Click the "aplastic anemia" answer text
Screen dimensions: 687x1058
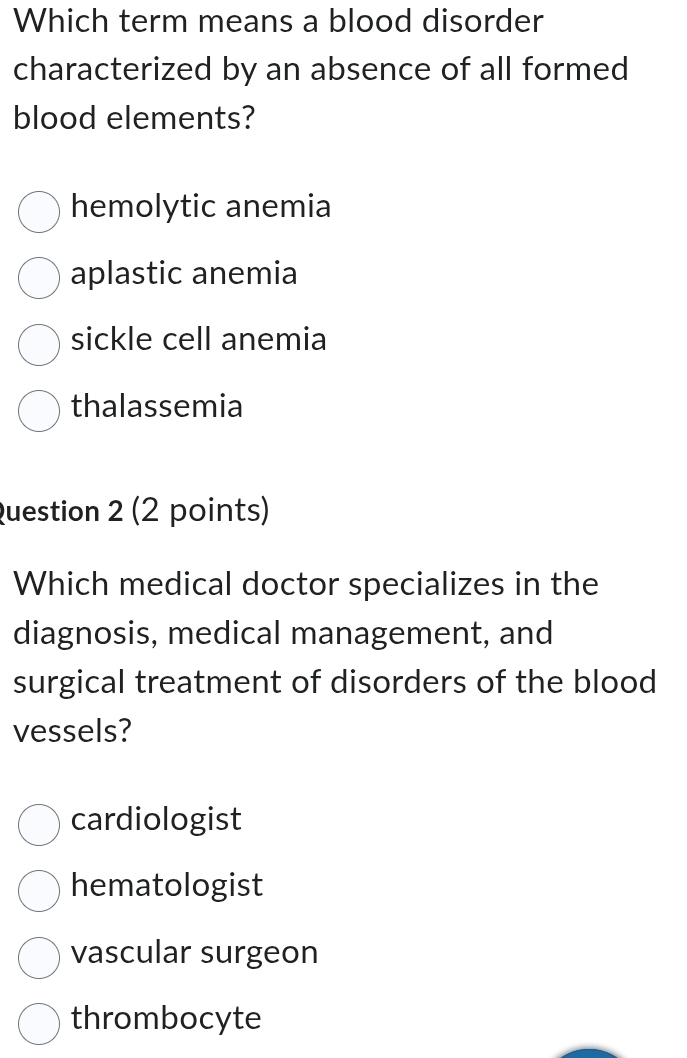click(x=184, y=273)
